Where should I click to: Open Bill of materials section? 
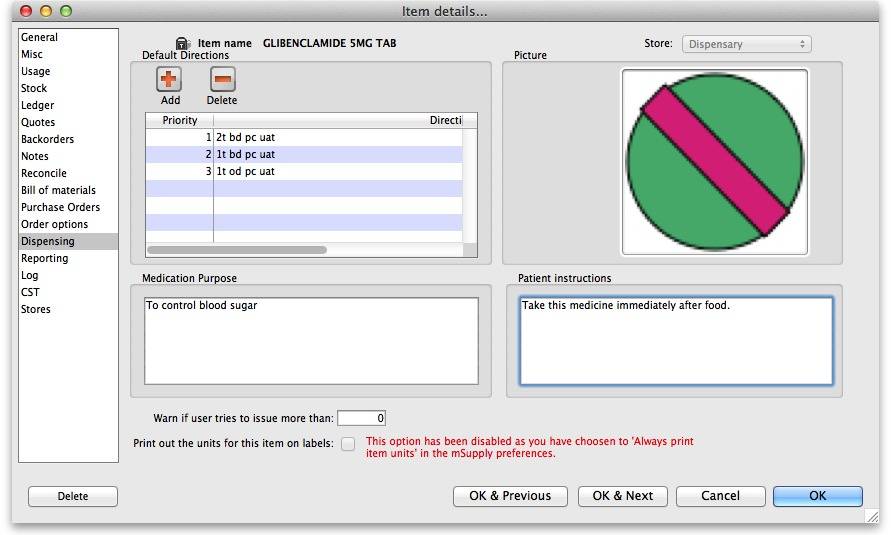(x=58, y=190)
